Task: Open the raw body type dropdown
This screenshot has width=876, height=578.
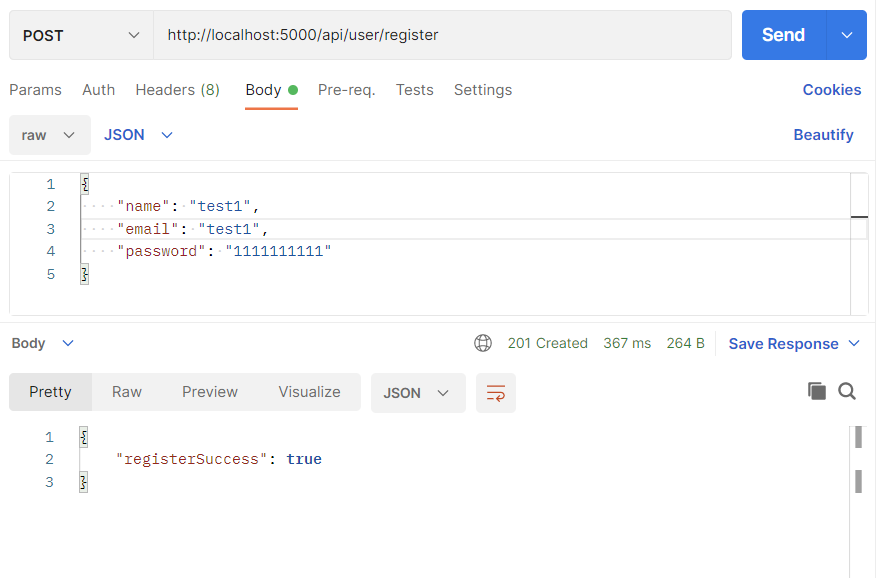Action: (50, 135)
